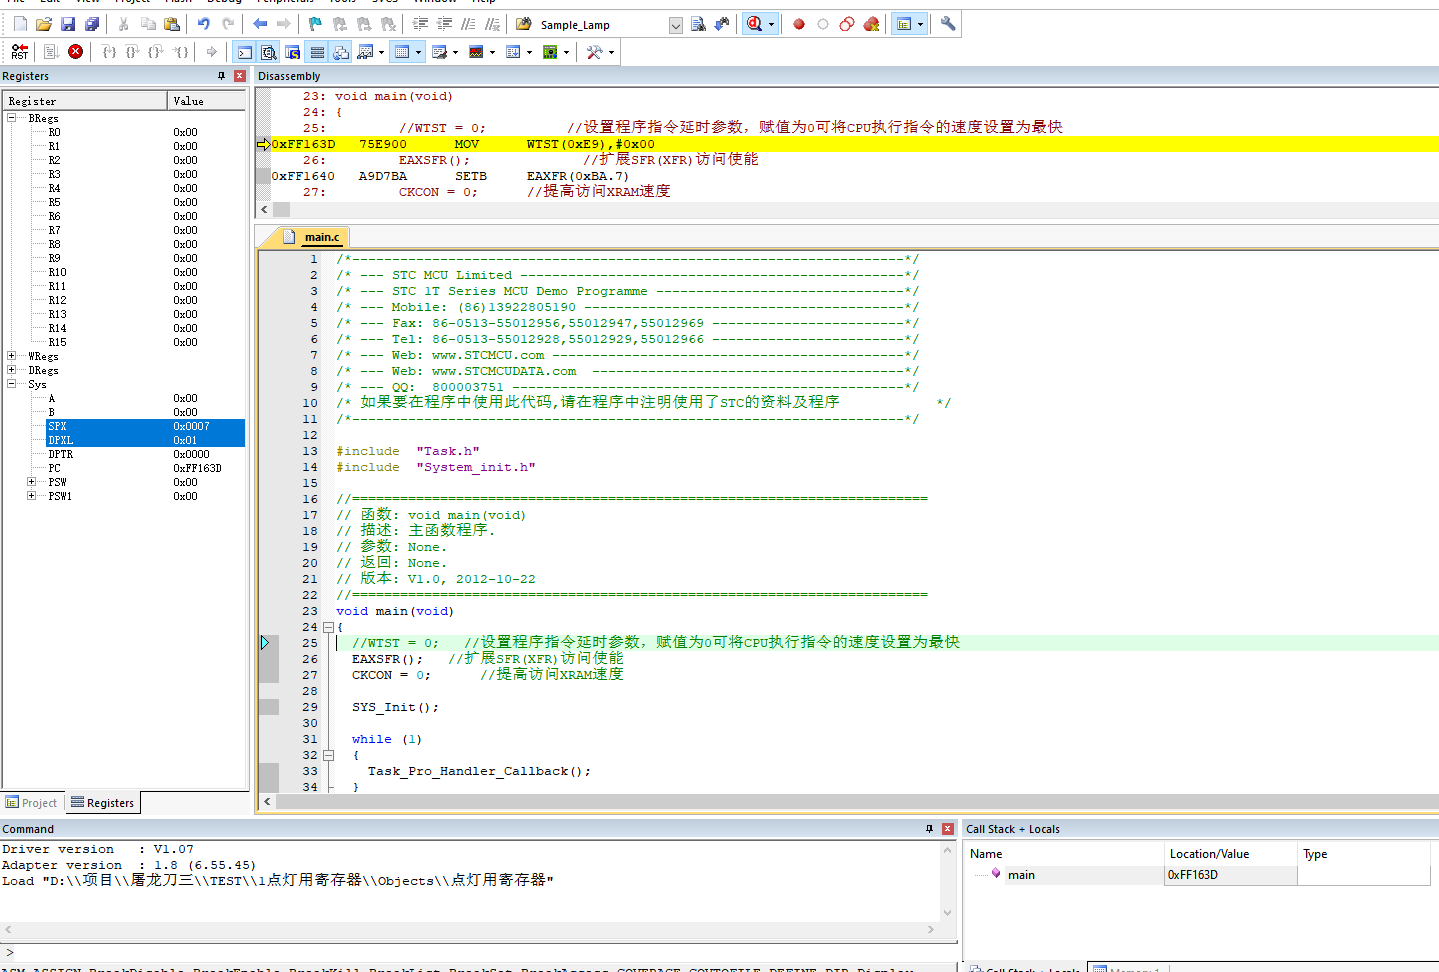Save the current file
The image size is (1439, 972).
[68, 24]
